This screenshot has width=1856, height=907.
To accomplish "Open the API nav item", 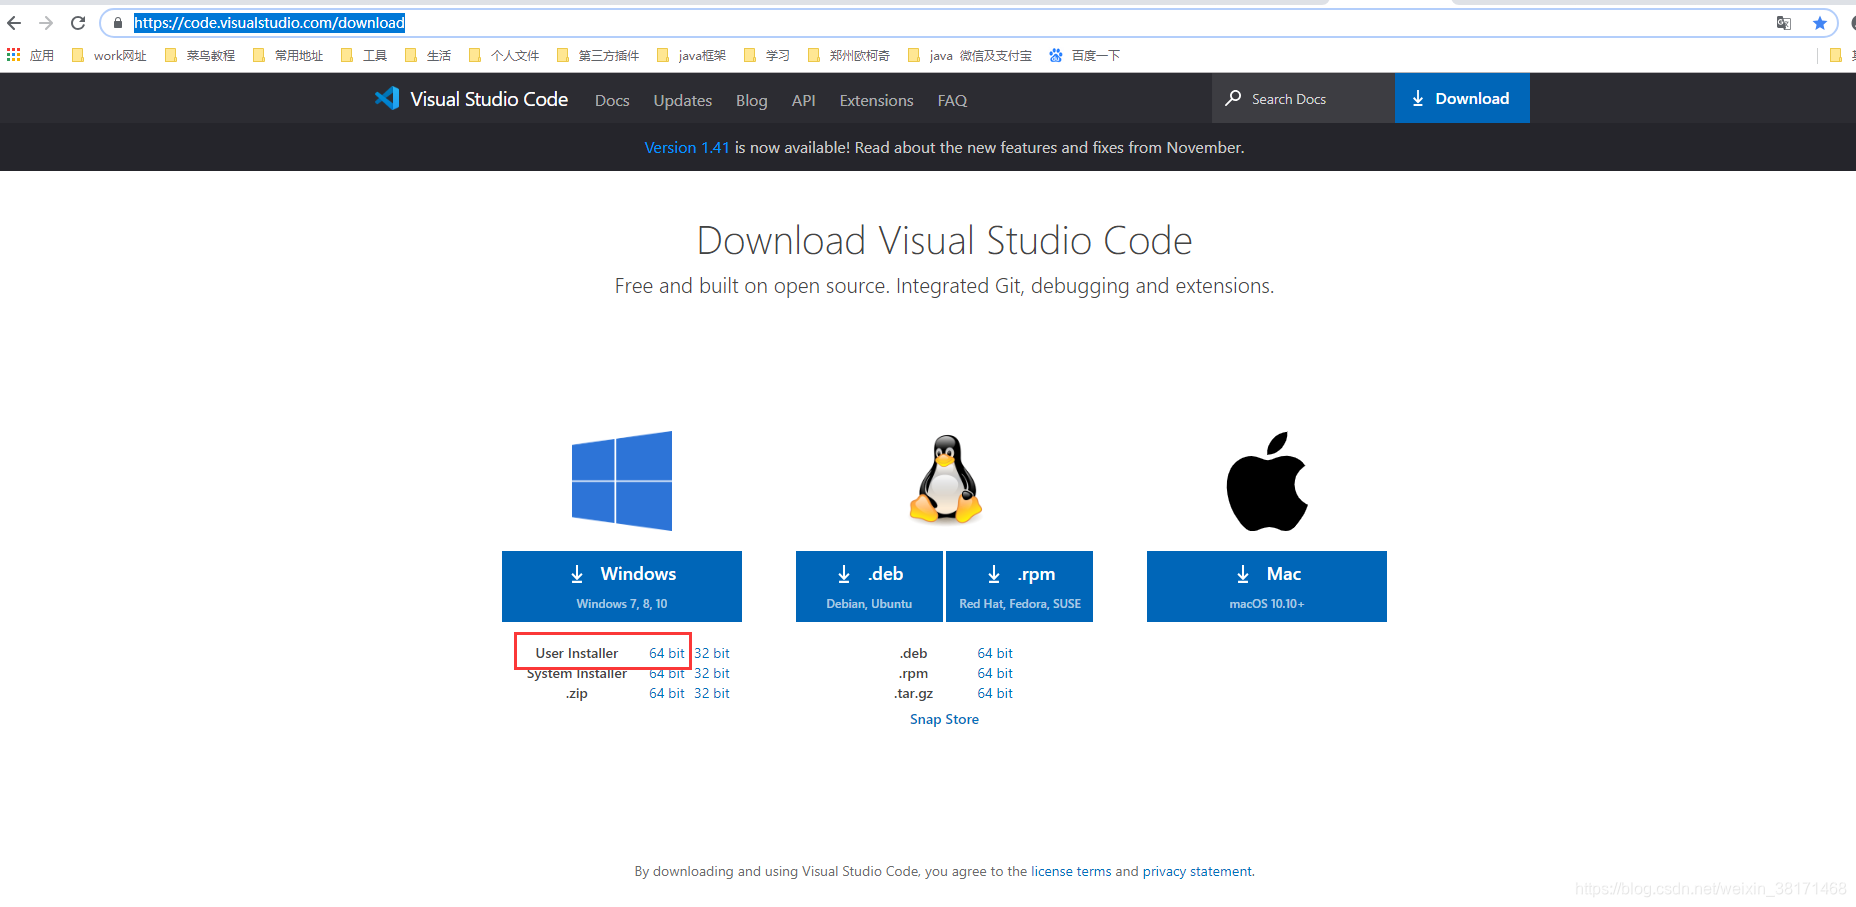I will click(x=804, y=100).
